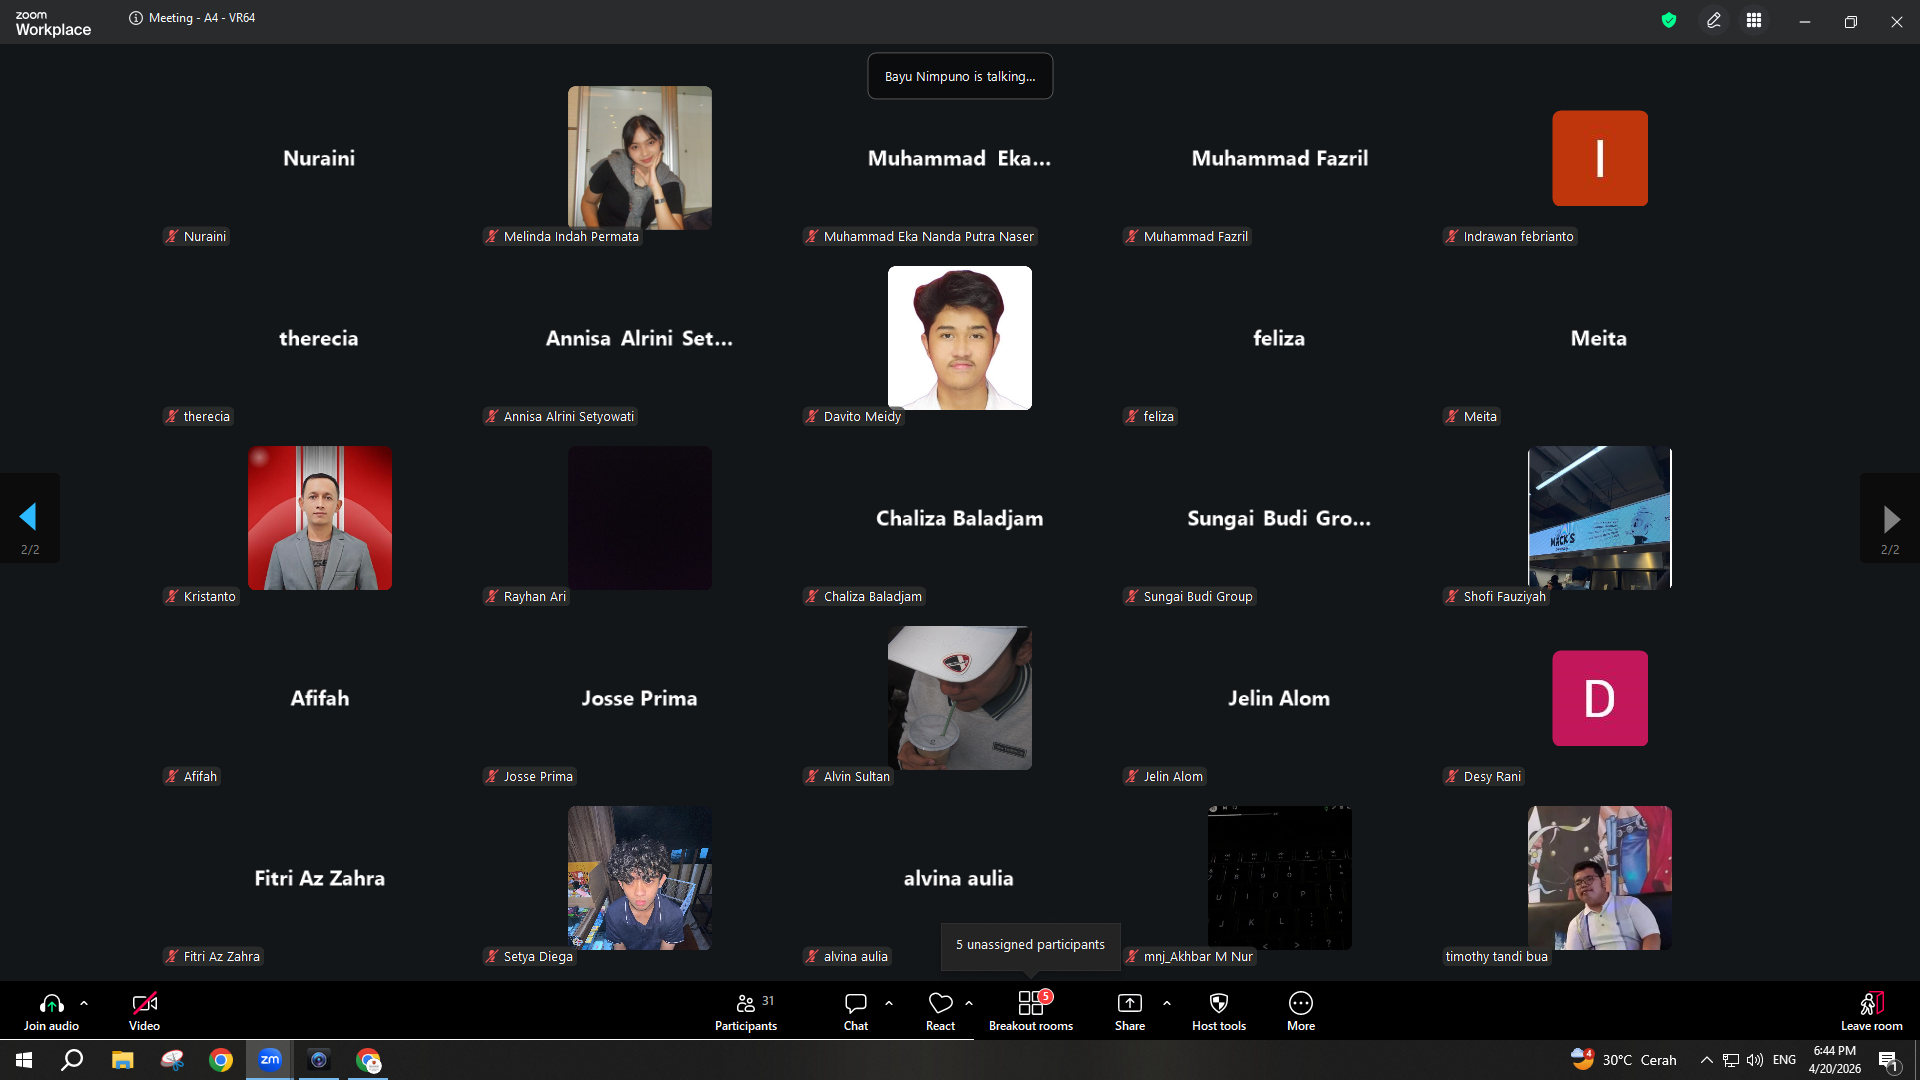The image size is (1920, 1080).
Task: Click the Annisa Alrini Setyowati name label
Action: pyautogui.click(x=560, y=416)
